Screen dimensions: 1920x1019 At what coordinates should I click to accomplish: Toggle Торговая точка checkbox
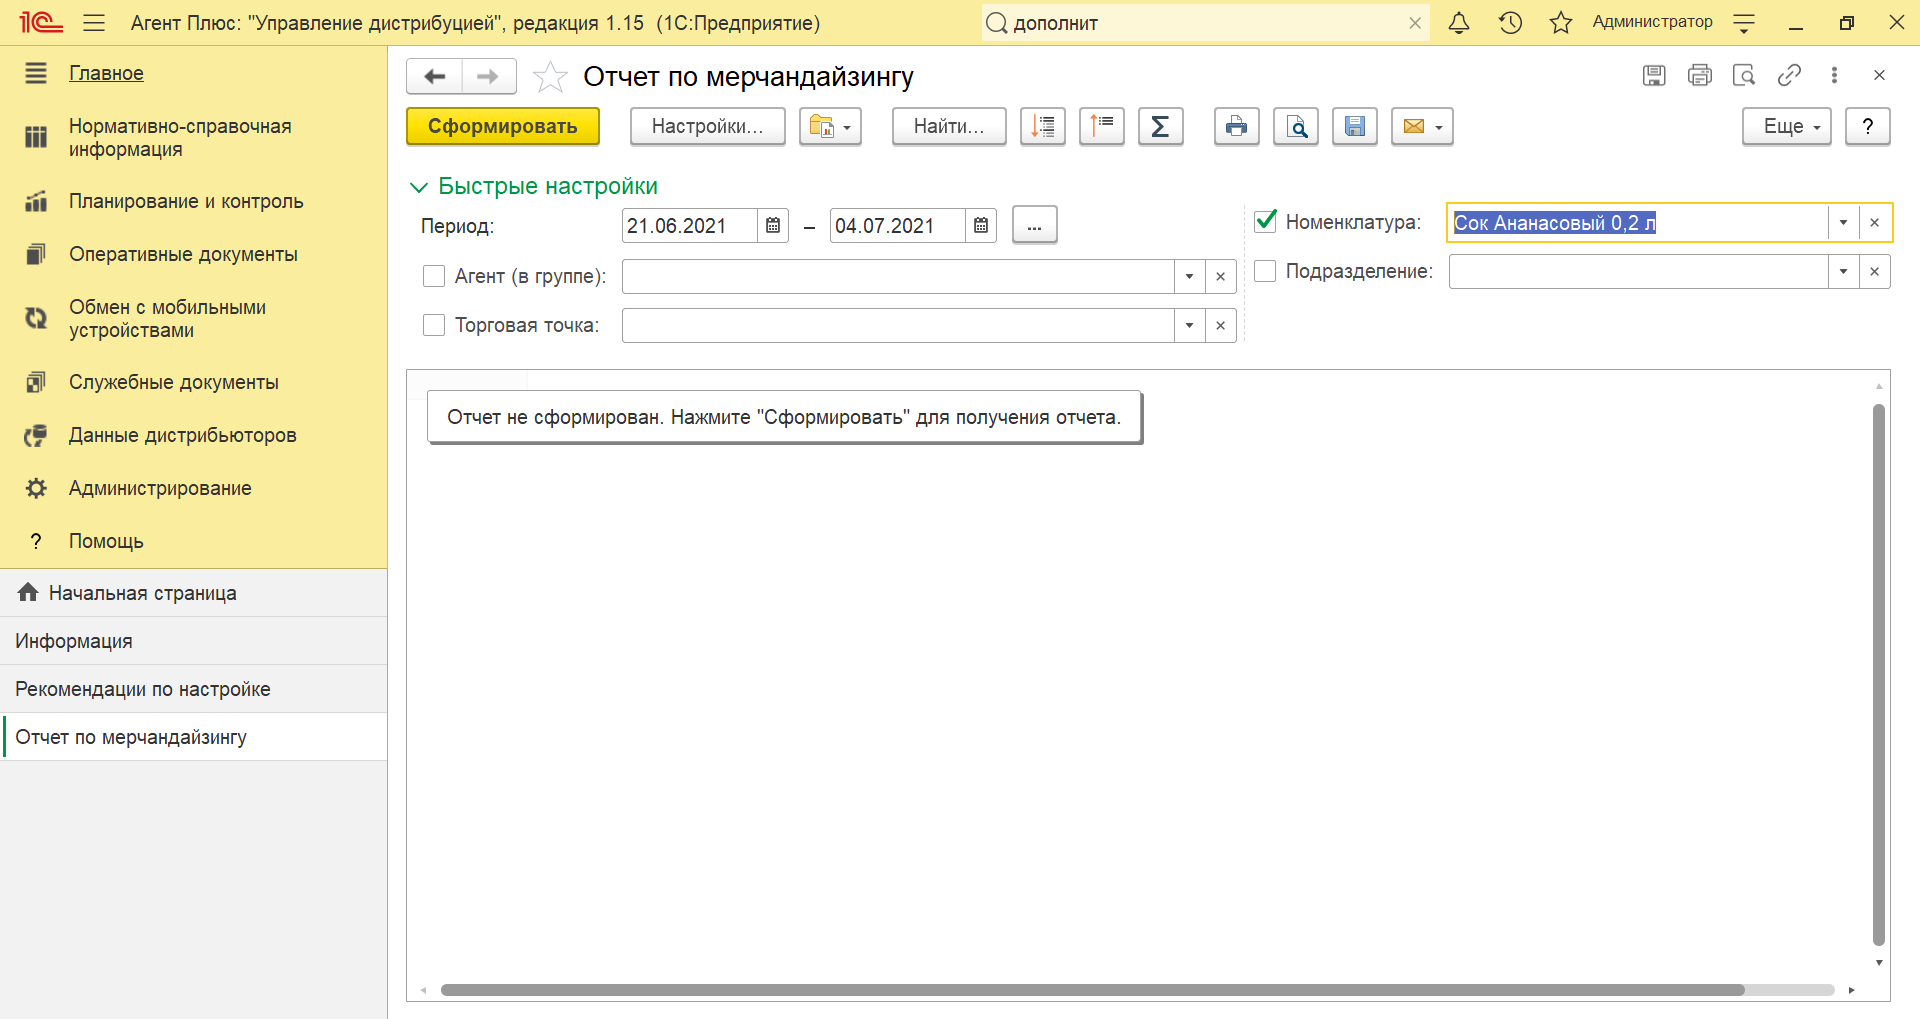click(x=434, y=325)
